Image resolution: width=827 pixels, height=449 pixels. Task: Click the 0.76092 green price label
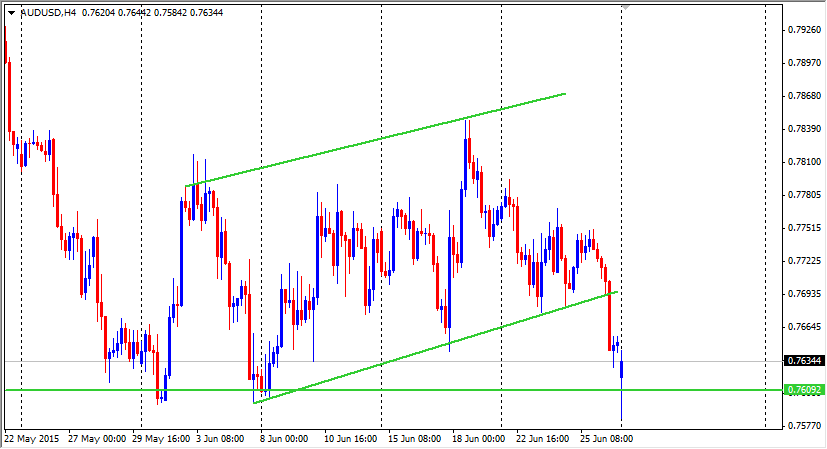pyautogui.click(x=804, y=390)
